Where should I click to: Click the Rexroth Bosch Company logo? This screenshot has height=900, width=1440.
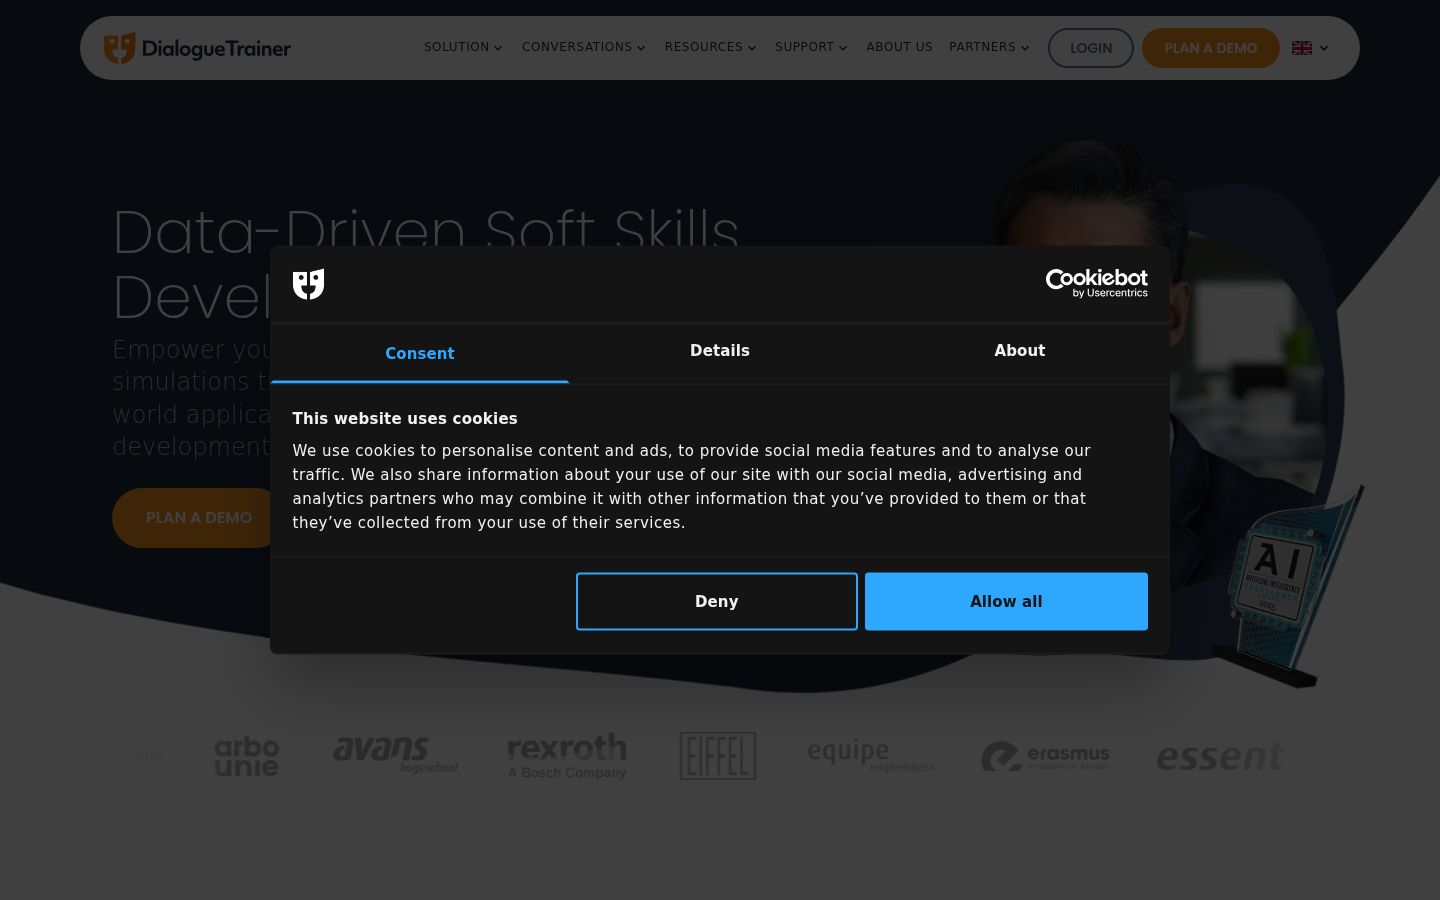pos(567,756)
